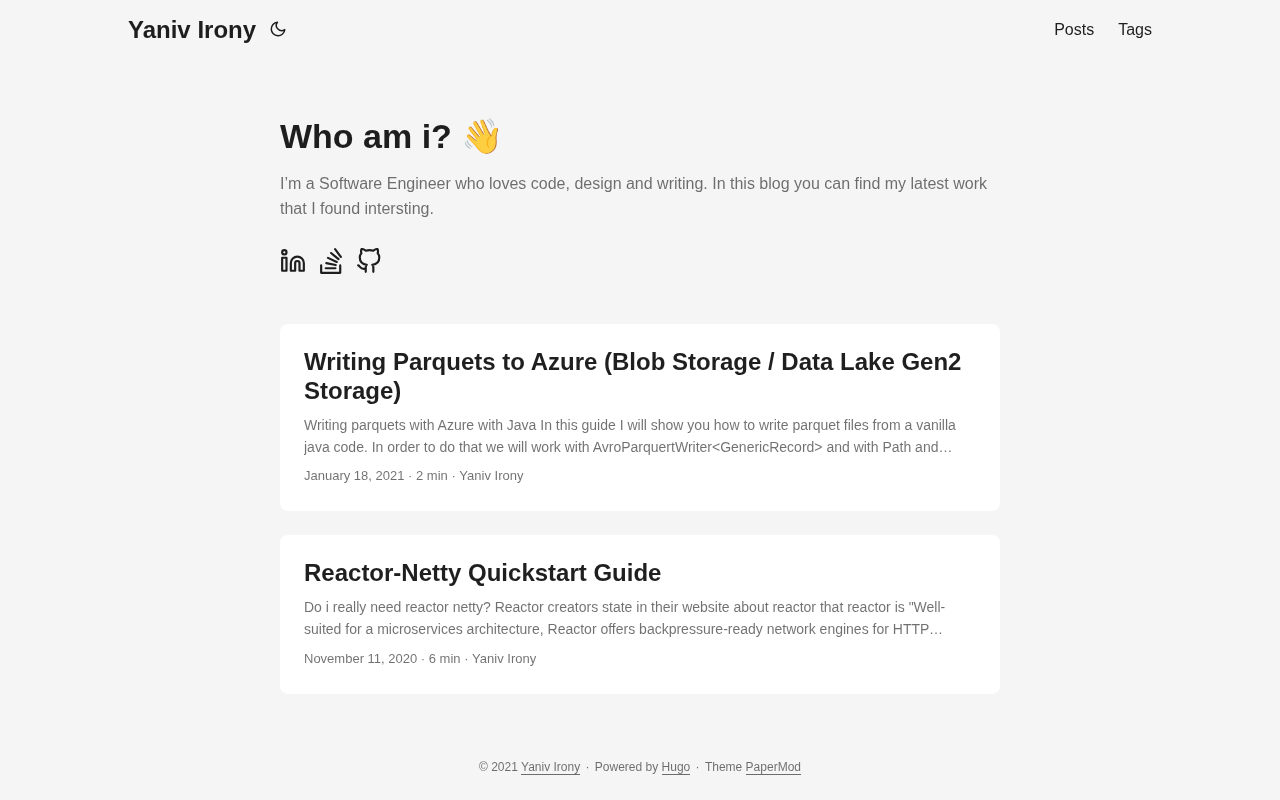Click the January 18, 2021 post date
Screen dimensions: 1280x800
tap(354, 476)
